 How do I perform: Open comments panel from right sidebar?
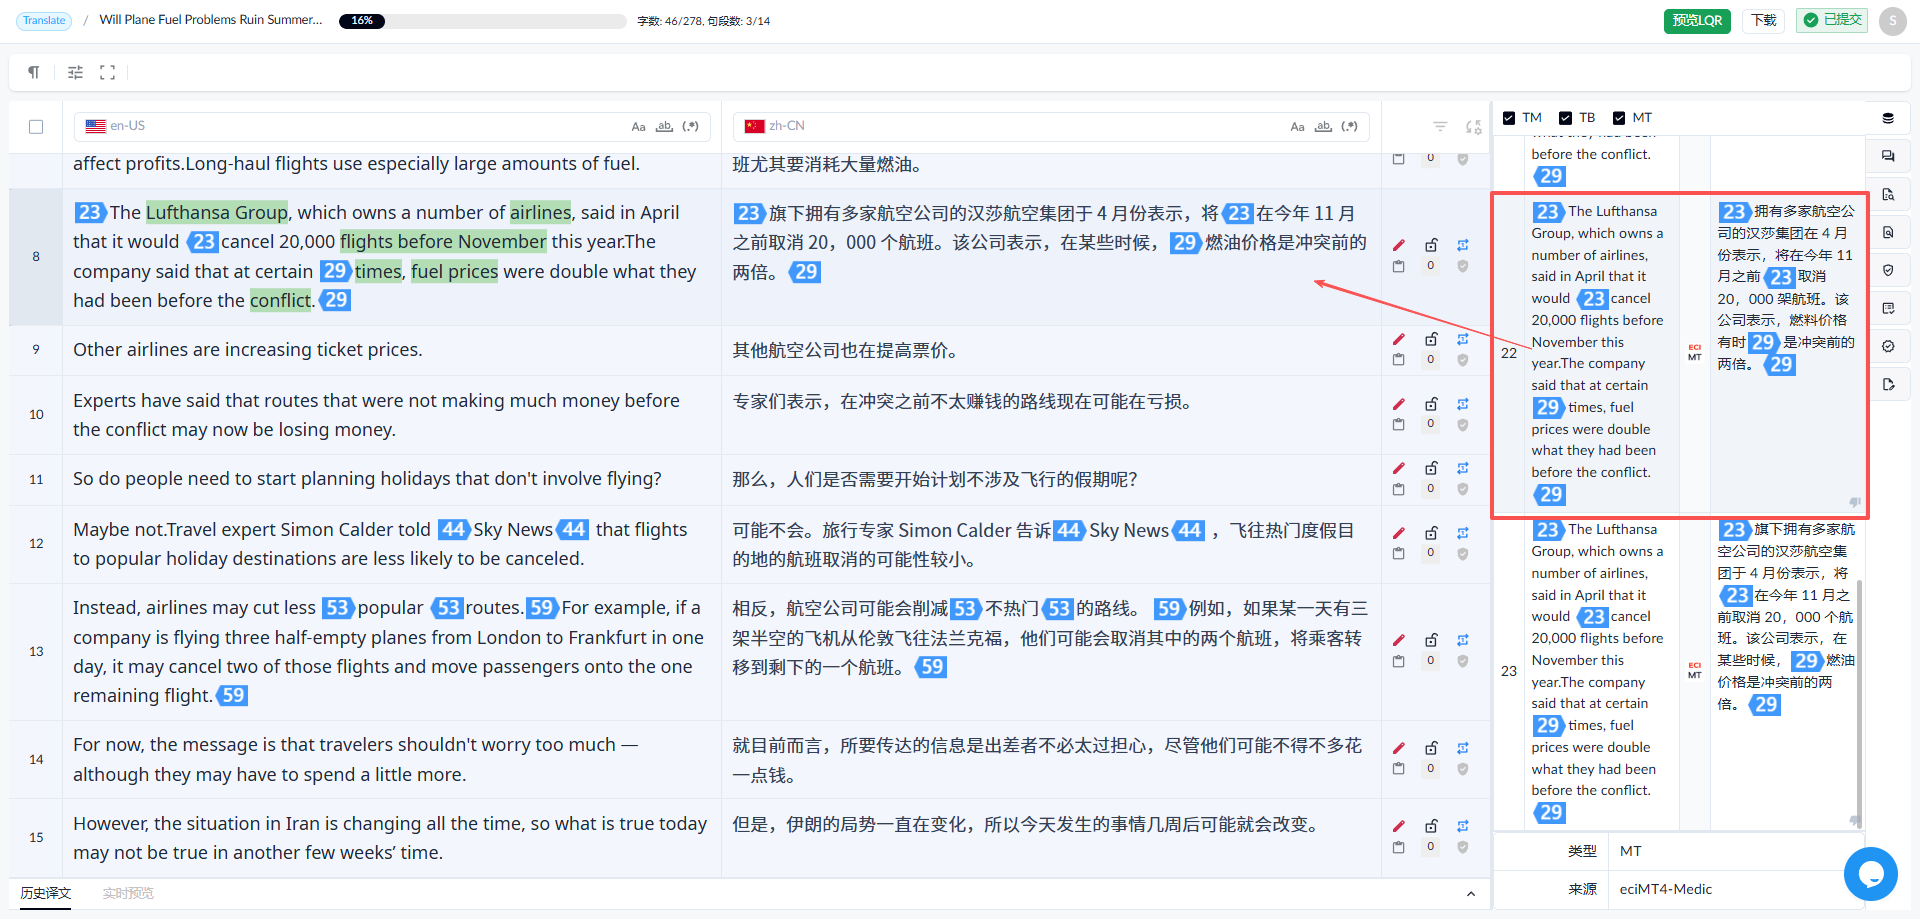pos(1888,156)
